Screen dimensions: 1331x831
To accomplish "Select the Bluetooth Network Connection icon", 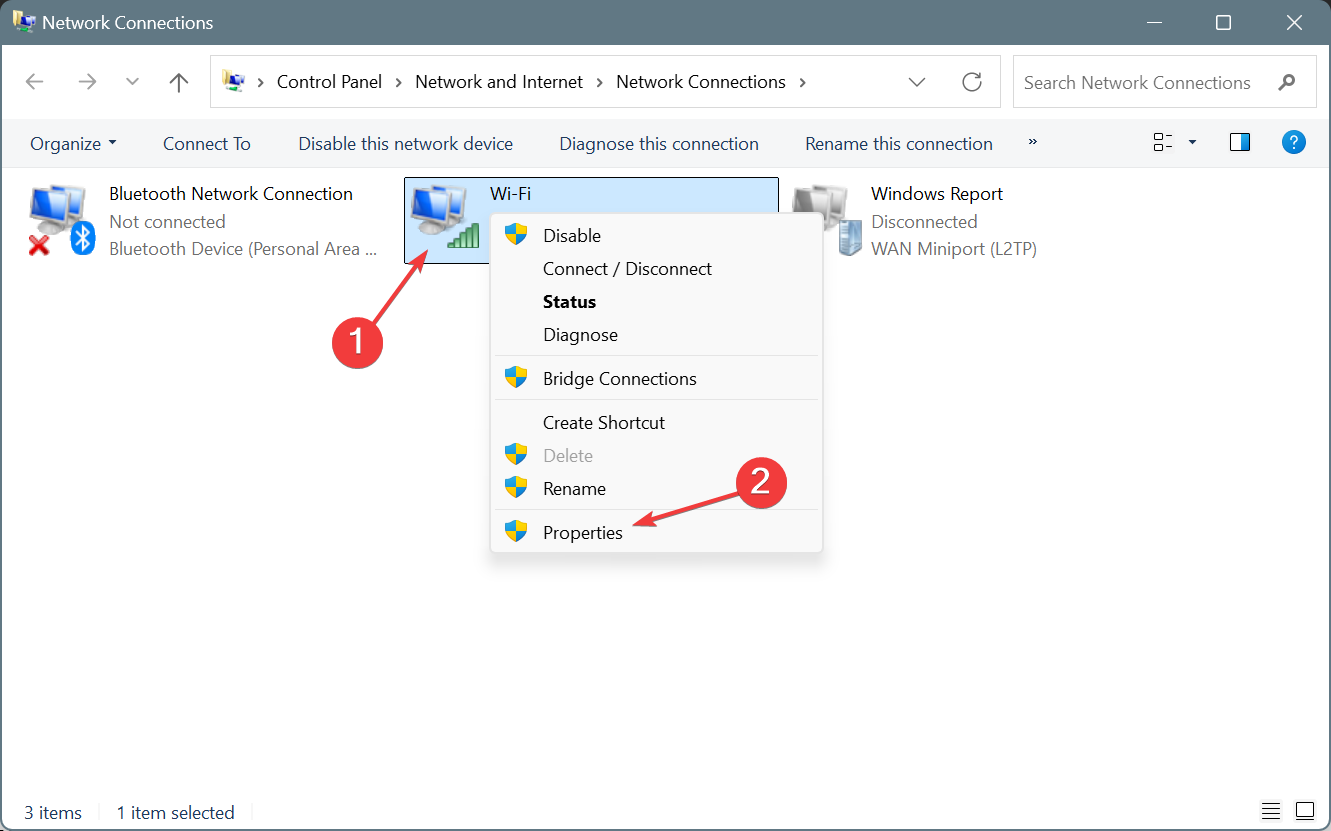I will click(x=60, y=221).
